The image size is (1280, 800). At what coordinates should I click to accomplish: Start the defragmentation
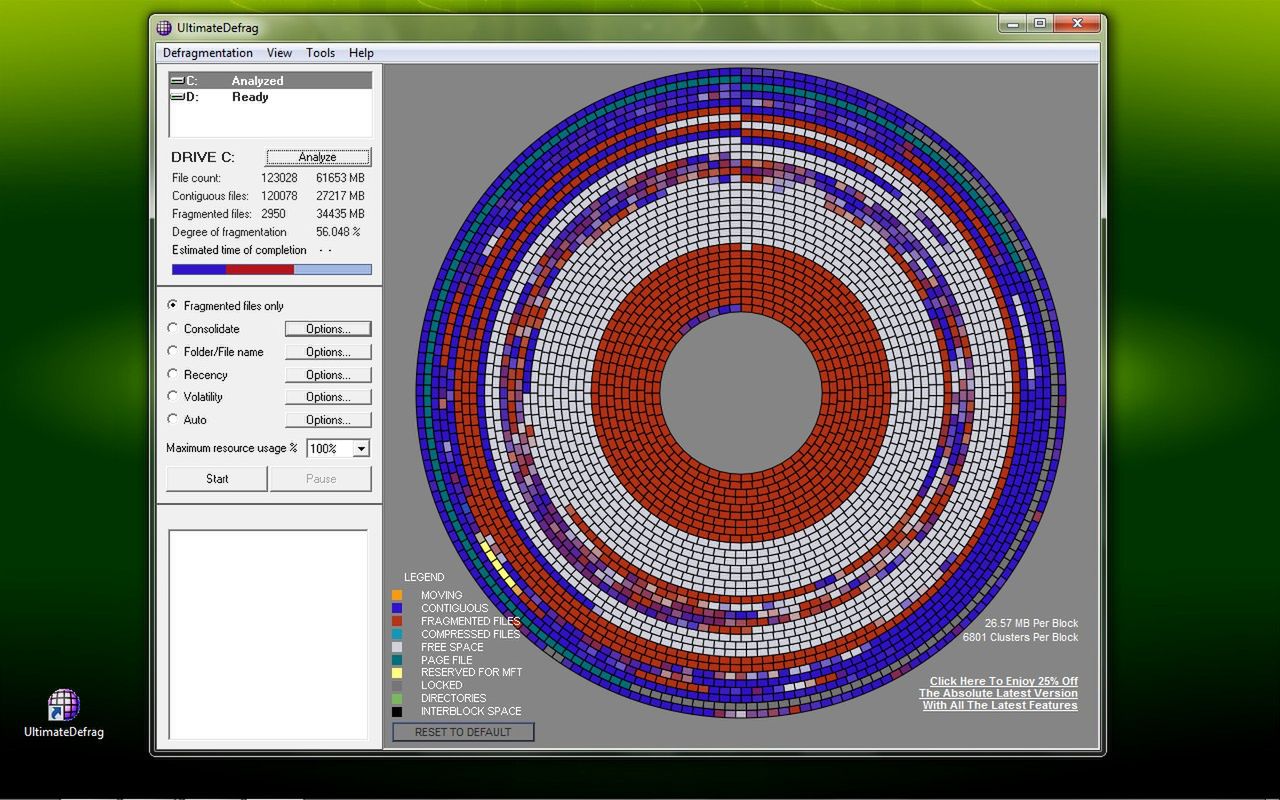(217, 479)
